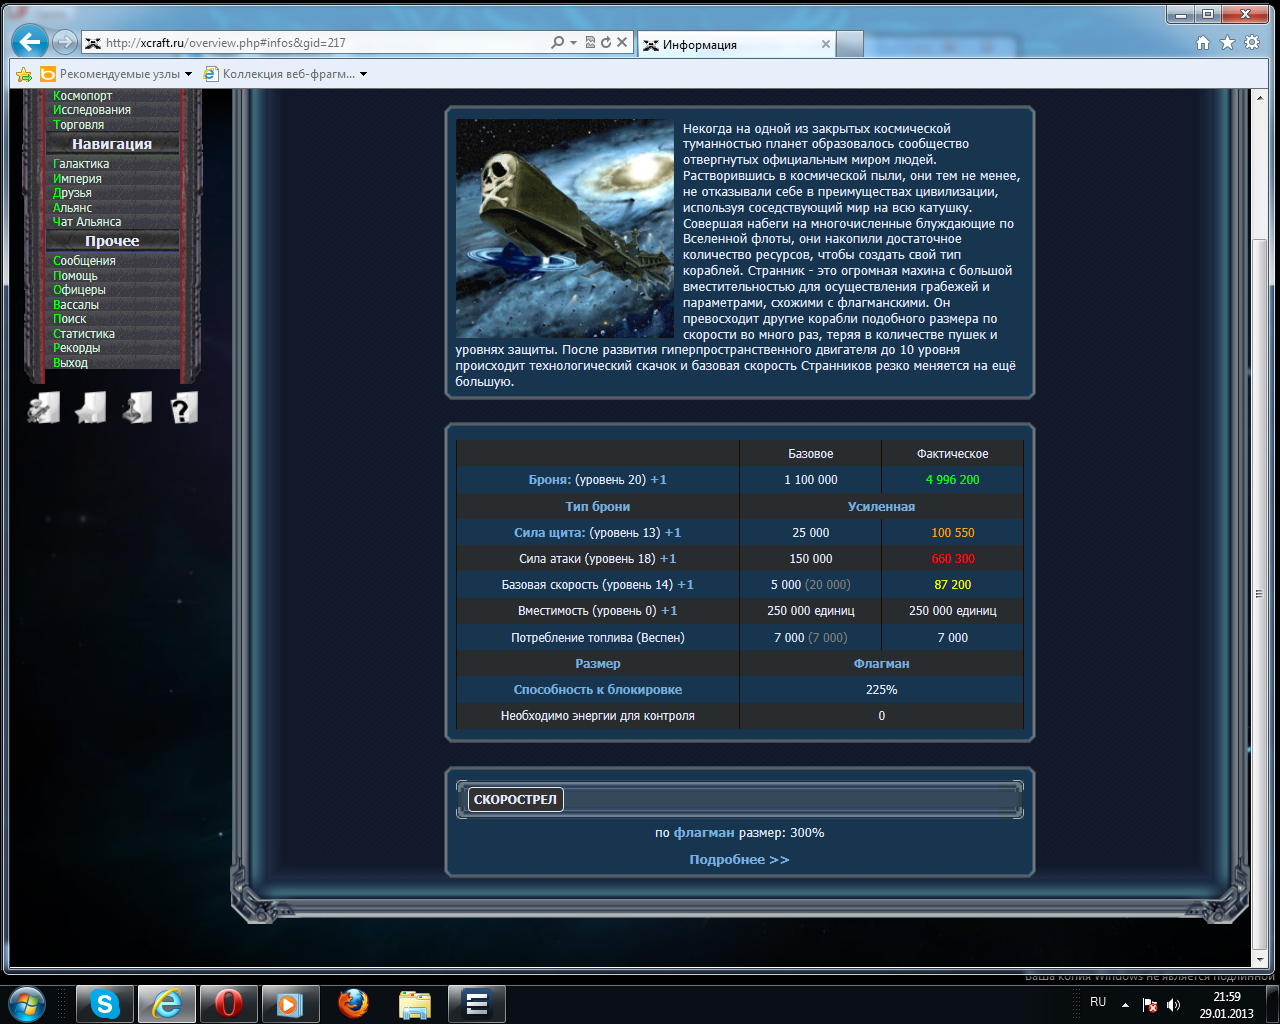Click the СКОРОСТРЕЛ header button
The height and width of the screenshot is (1024, 1280).
[515, 799]
